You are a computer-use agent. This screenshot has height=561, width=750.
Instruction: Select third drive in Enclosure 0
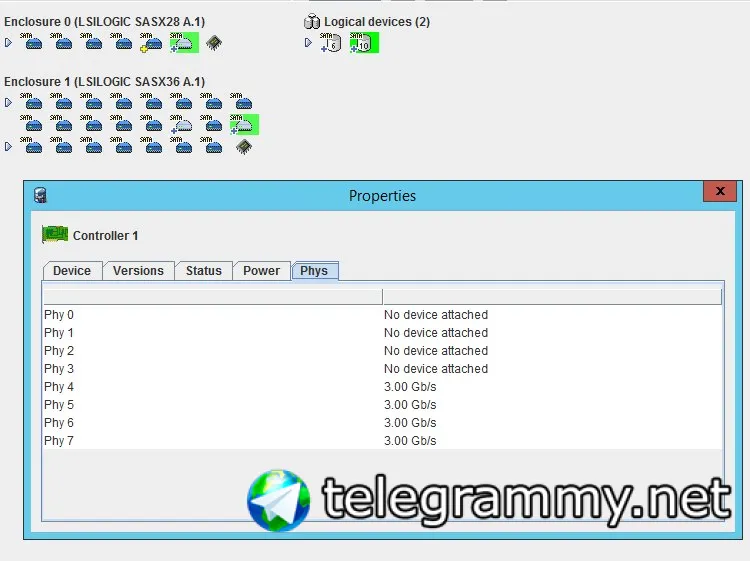point(91,42)
